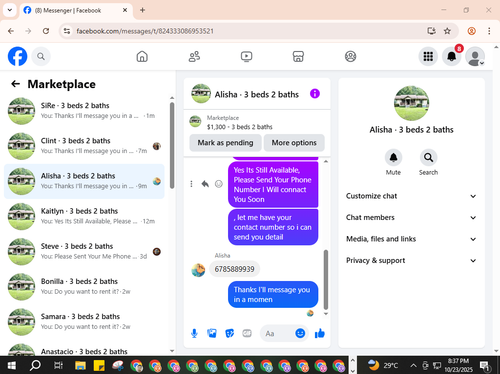Viewport: 500px width, 374px height.
Task: Open File Explorer from taskbar
Action: 80,366
